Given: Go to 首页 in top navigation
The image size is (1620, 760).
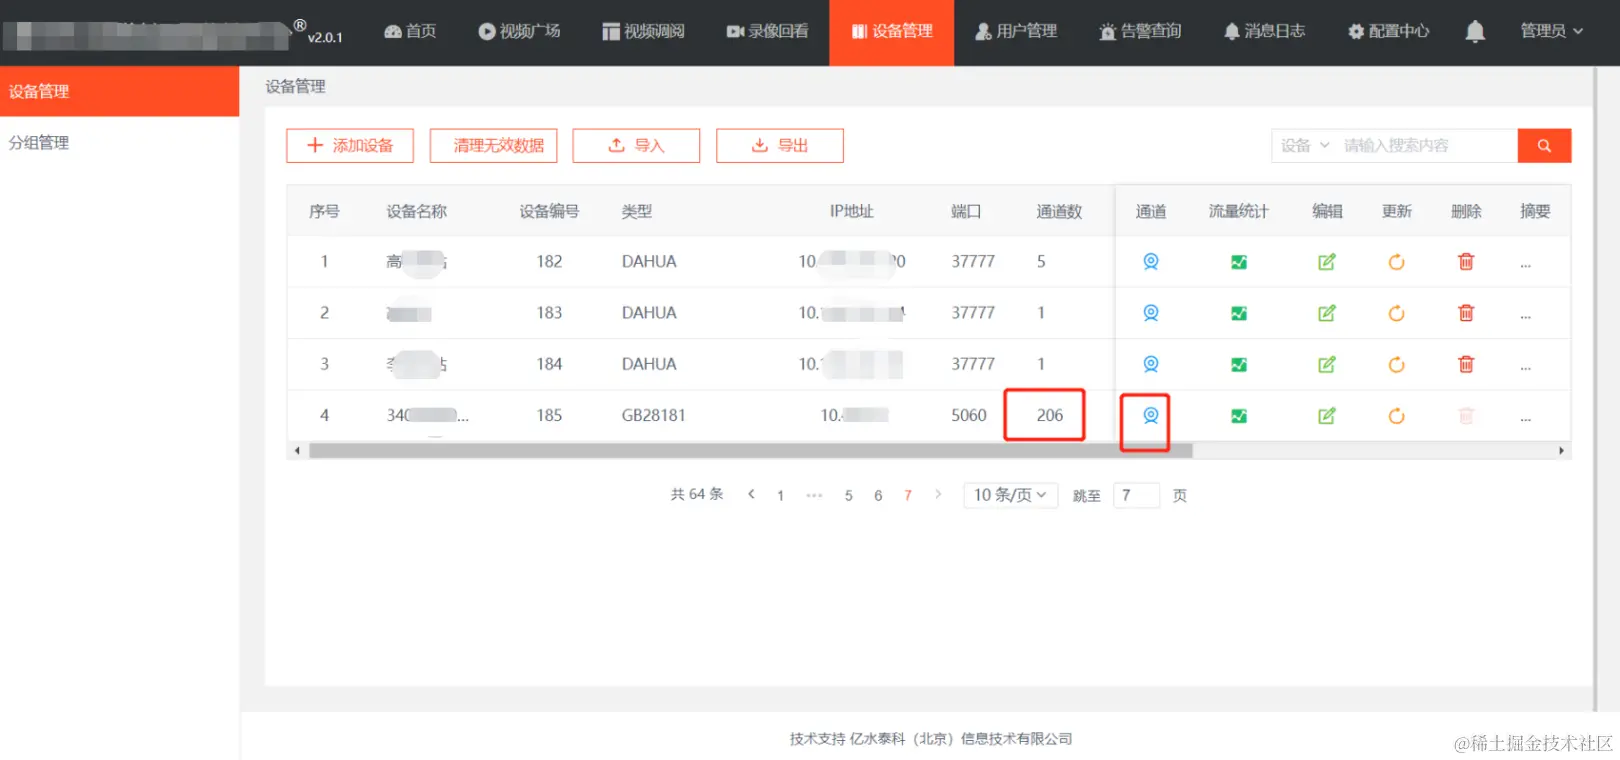Looking at the screenshot, I should coord(411,31).
